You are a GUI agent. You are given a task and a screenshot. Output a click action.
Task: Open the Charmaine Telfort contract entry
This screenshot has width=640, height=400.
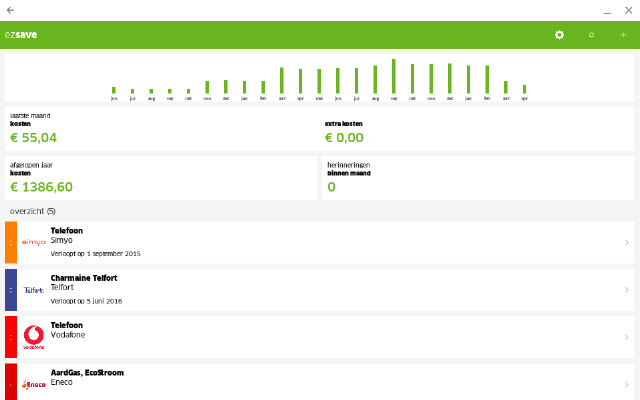point(84,278)
